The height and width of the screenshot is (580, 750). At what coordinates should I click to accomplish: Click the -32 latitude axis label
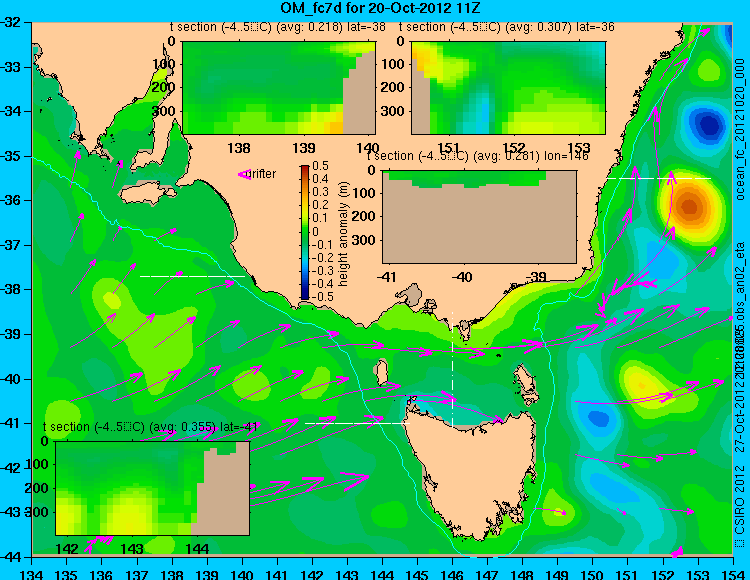[x=11, y=22]
